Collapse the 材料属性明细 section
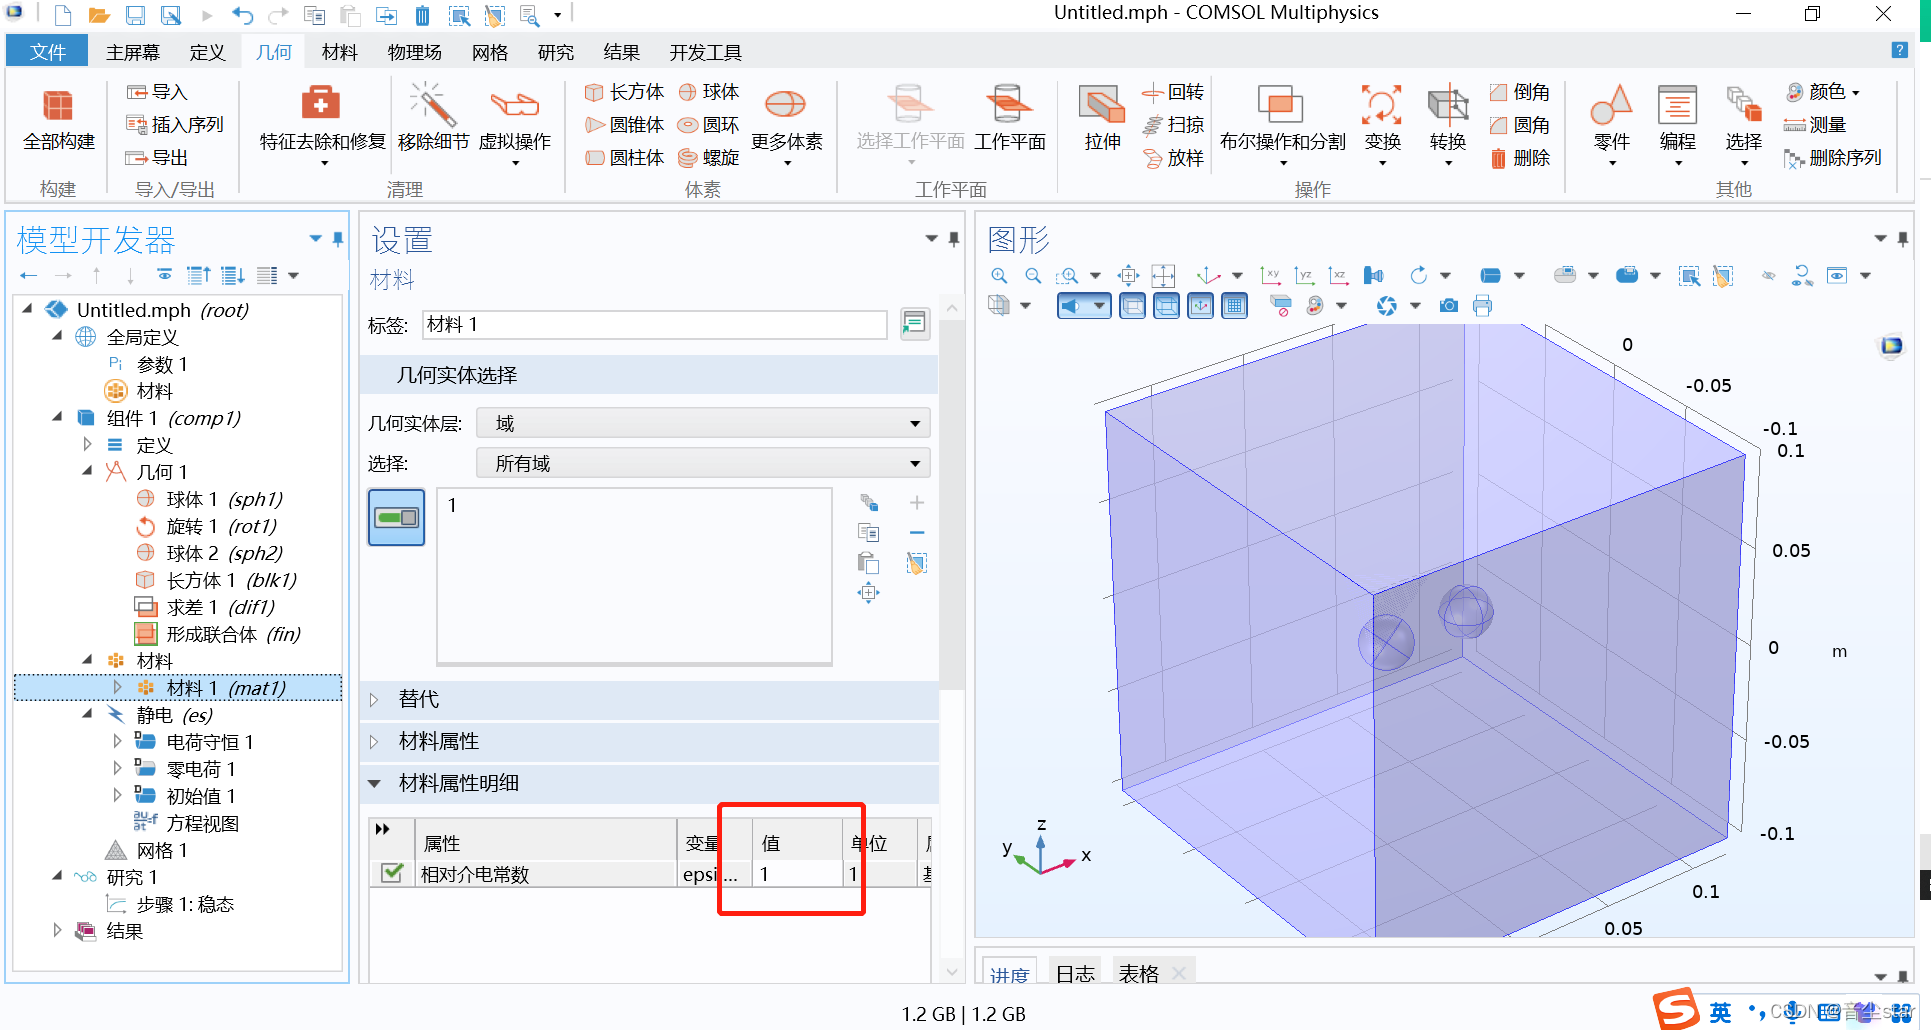The height and width of the screenshot is (1030, 1931). [374, 783]
